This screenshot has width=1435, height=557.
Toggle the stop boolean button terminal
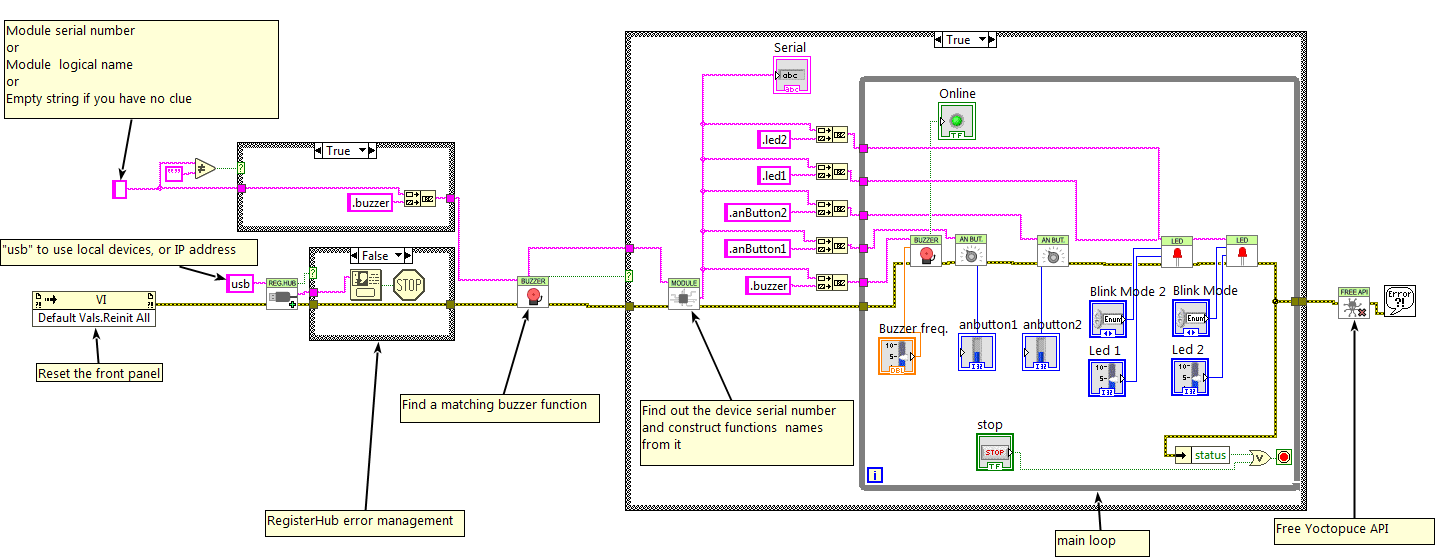[x=995, y=451]
